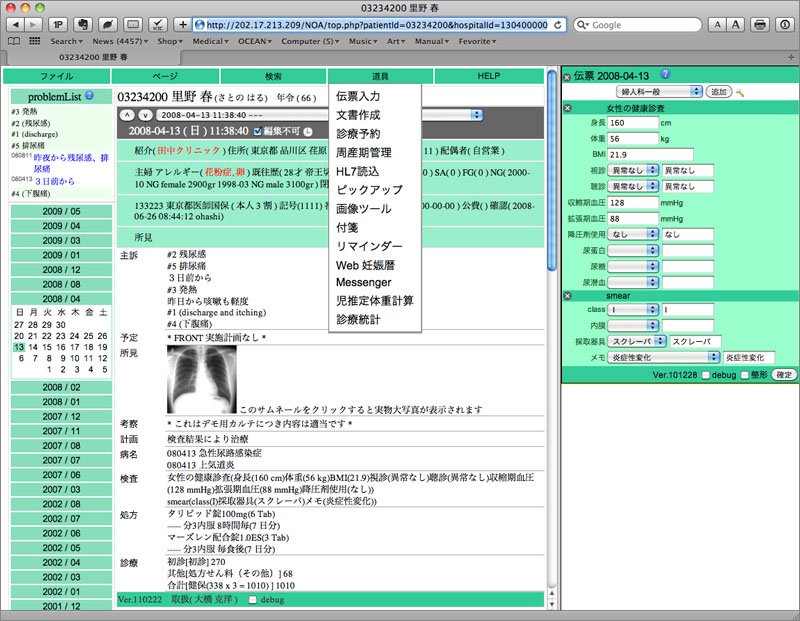800x621 pixels.
Task: Click the main page vertical scrollbar thumb
Action: click(552, 170)
